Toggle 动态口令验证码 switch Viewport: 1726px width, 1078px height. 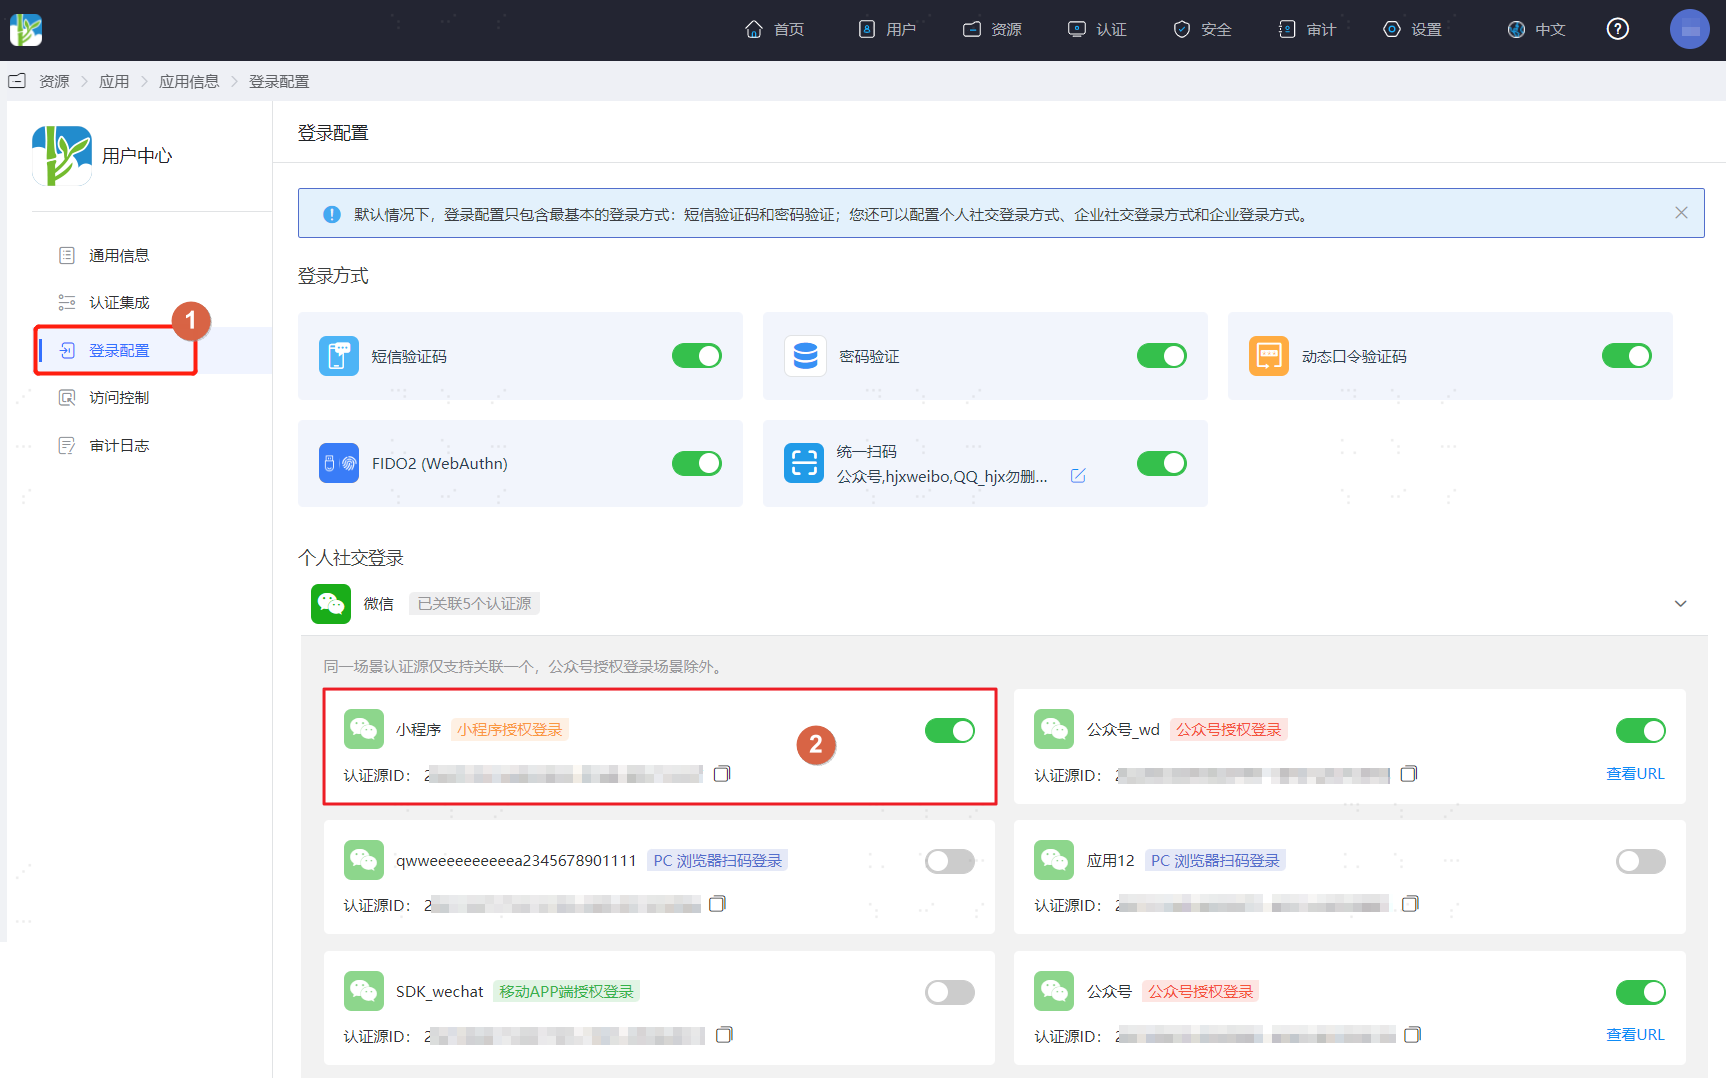point(1627,356)
